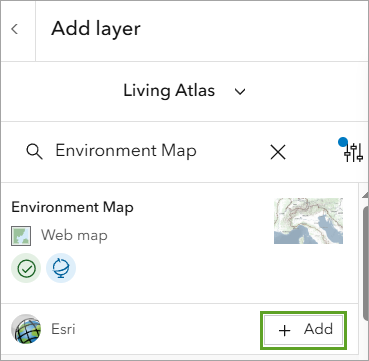
Task: Open the Living Atlas source dropdown
Action: click(x=184, y=91)
